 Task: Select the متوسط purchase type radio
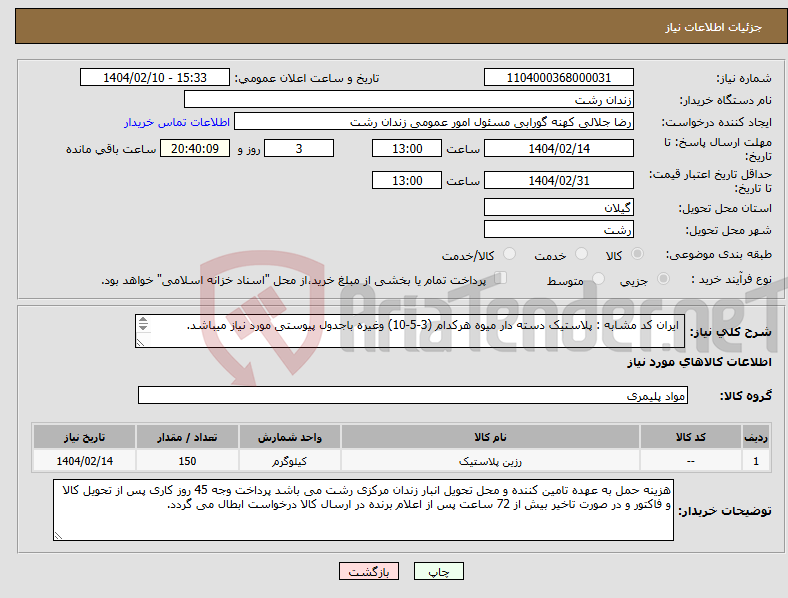point(598,278)
